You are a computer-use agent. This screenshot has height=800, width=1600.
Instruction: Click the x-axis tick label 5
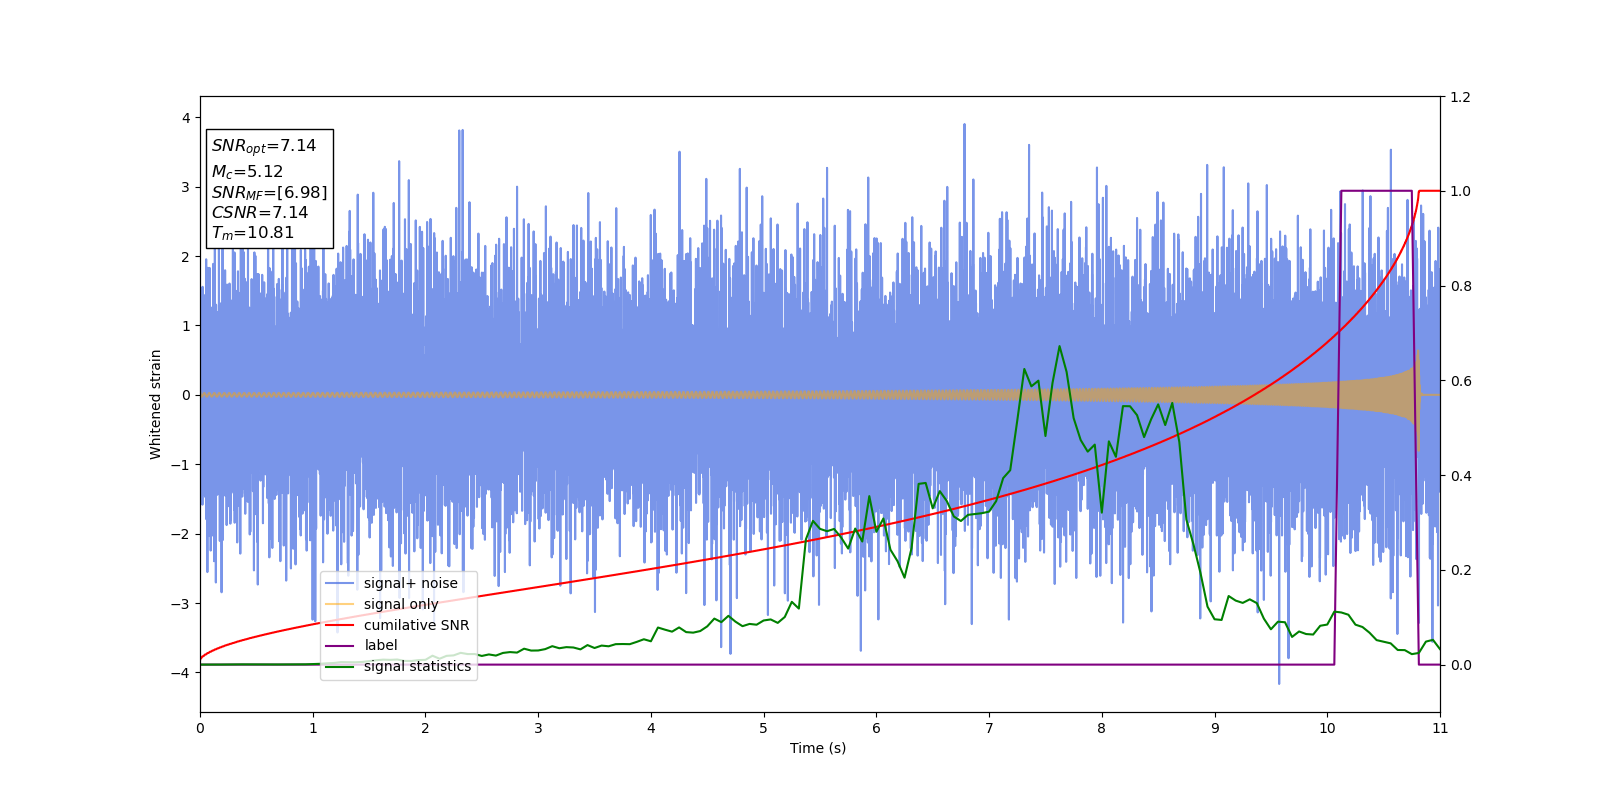(763, 728)
